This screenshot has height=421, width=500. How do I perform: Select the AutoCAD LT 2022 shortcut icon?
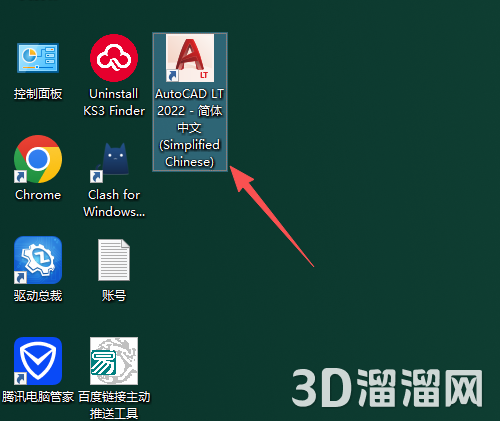pos(190,58)
